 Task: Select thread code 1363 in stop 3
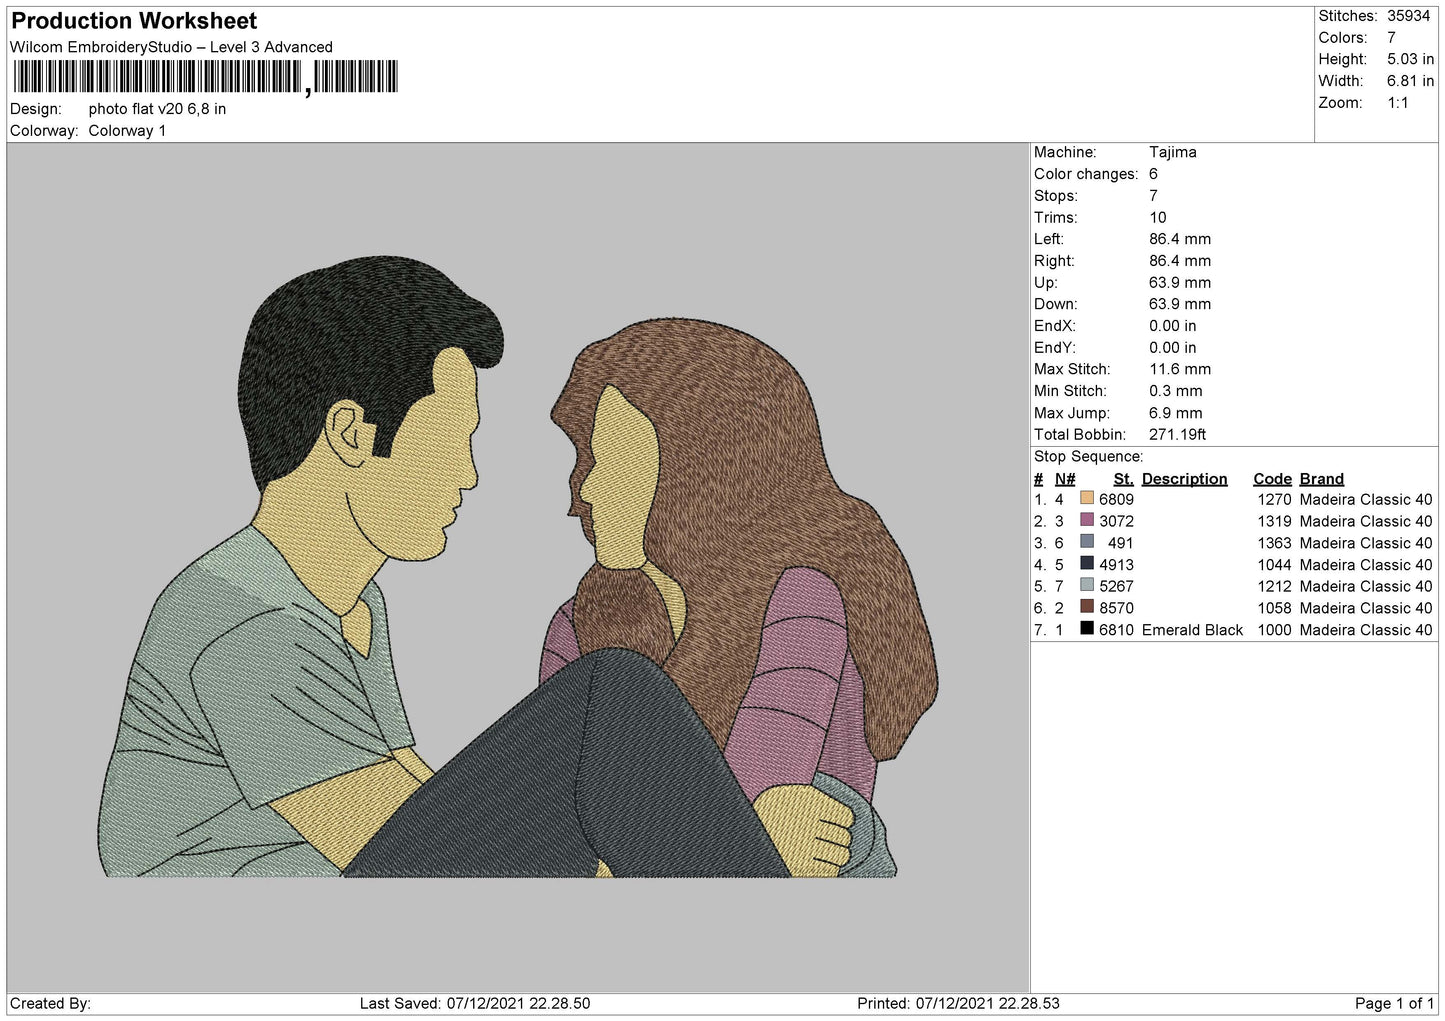[1274, 543]
